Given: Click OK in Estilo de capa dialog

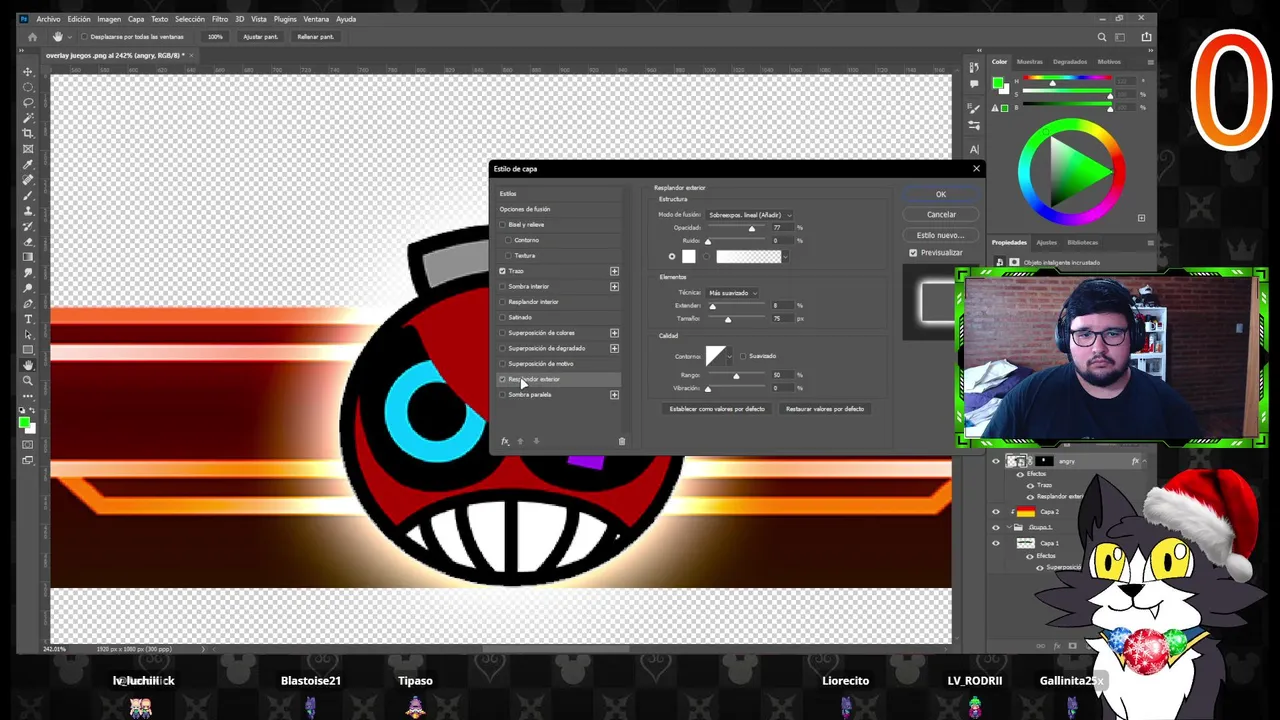Looking at the screenshot, I should (x=940, y=194).
